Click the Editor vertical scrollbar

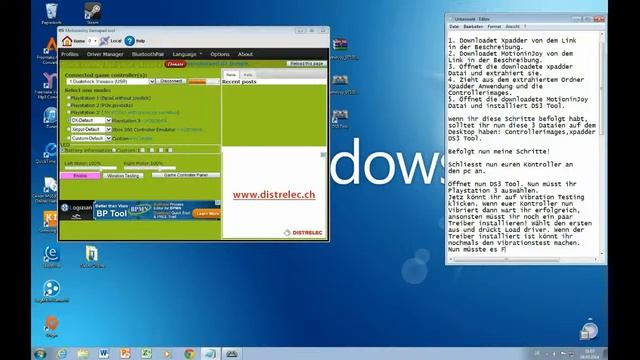click(602, 145)
